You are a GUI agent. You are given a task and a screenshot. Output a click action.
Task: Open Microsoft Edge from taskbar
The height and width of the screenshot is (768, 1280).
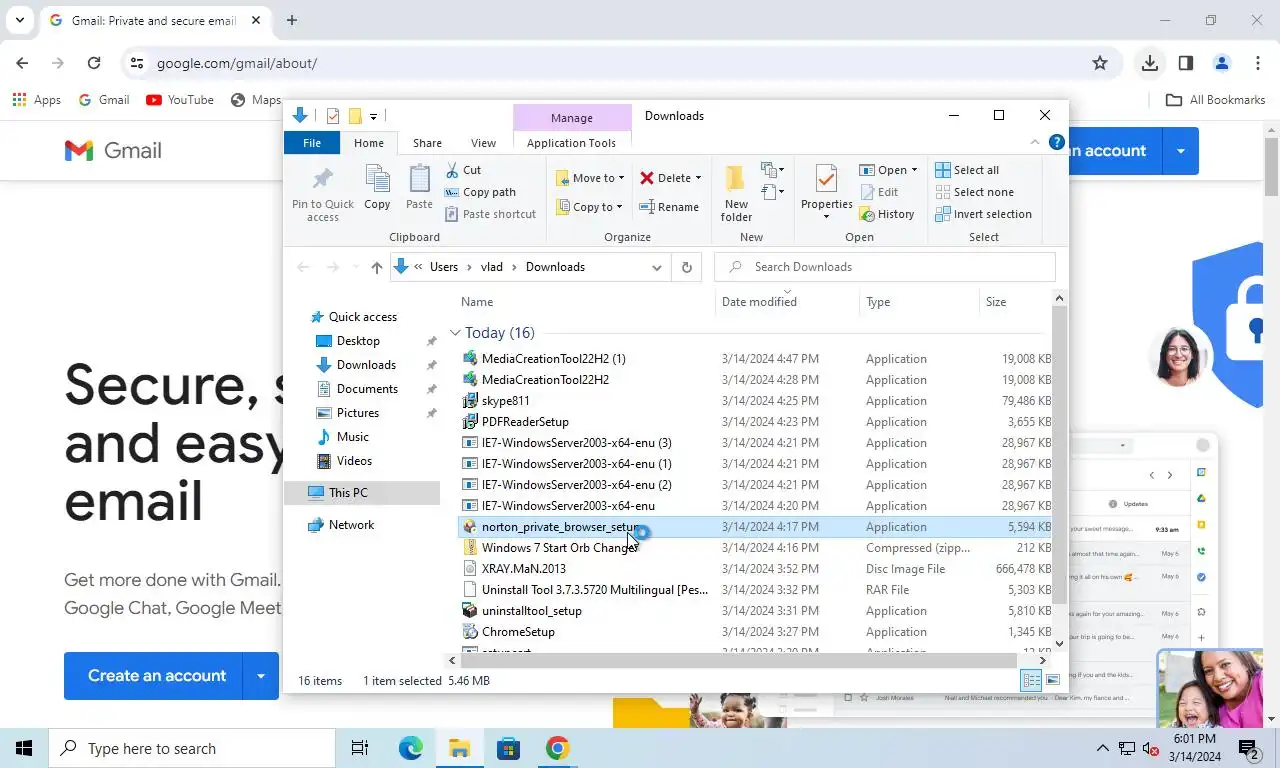click(x=410, y=748)
